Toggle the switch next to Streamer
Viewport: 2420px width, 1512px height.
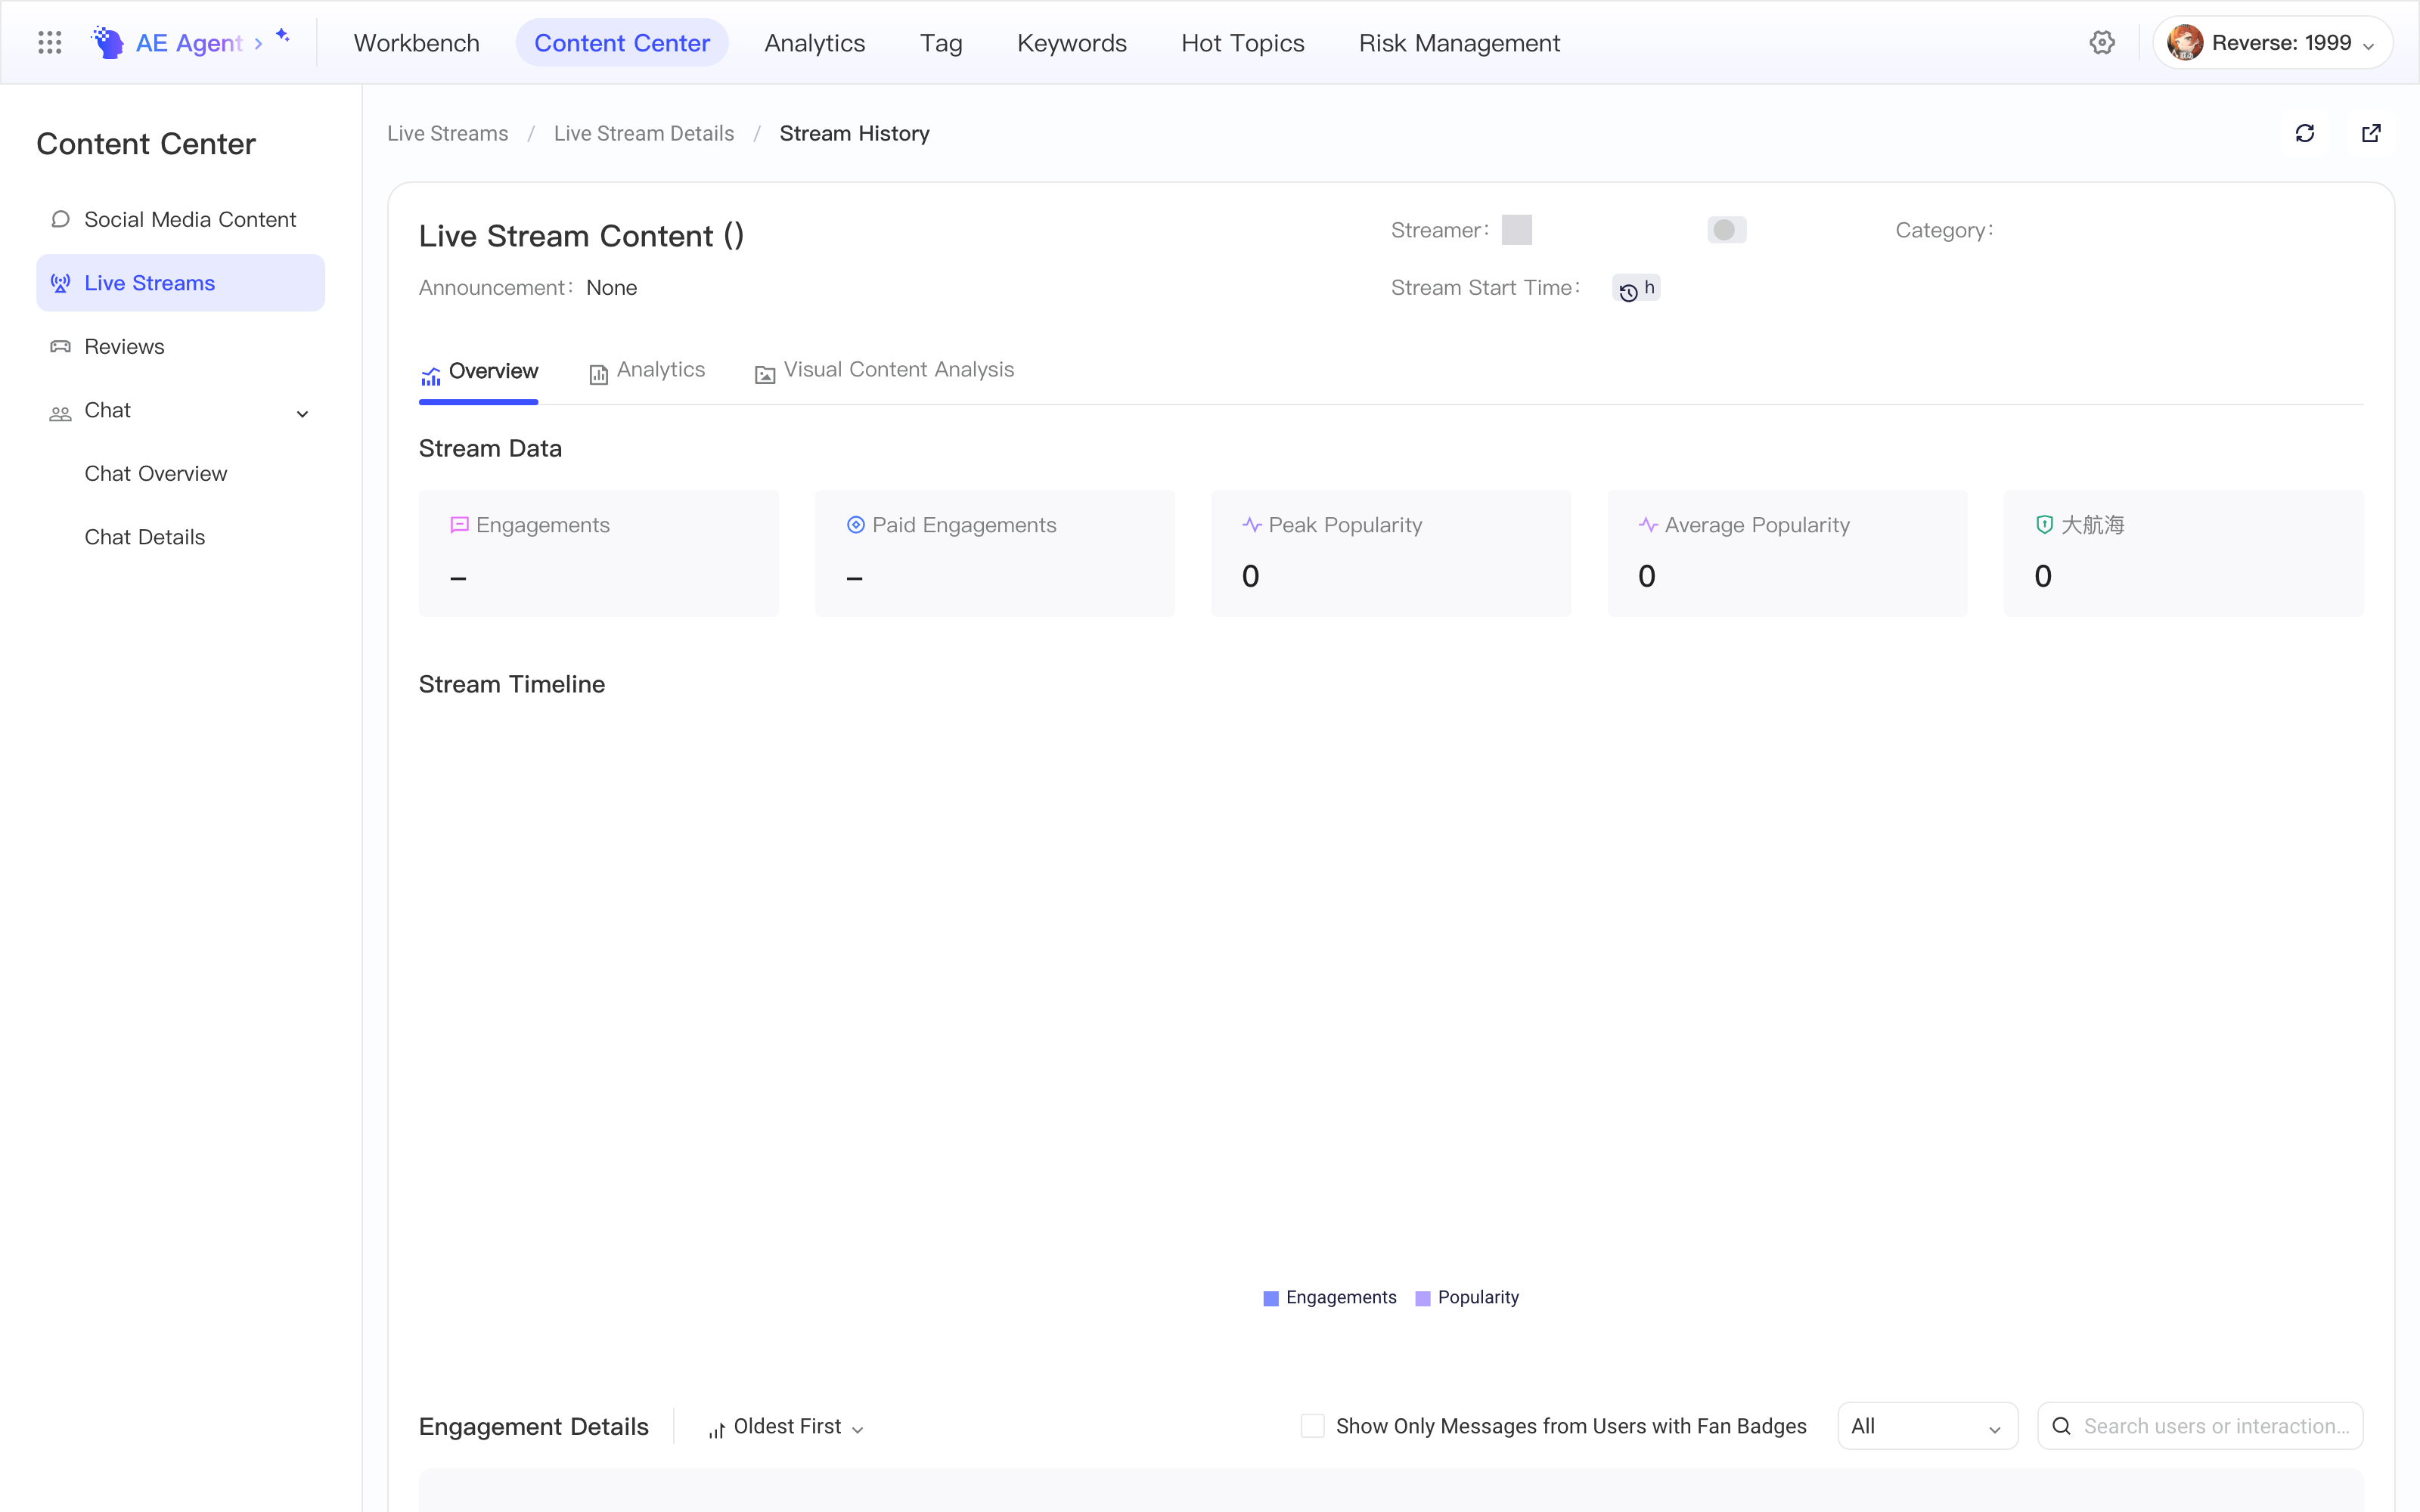pyautogui.click(x=1727, y=230)
